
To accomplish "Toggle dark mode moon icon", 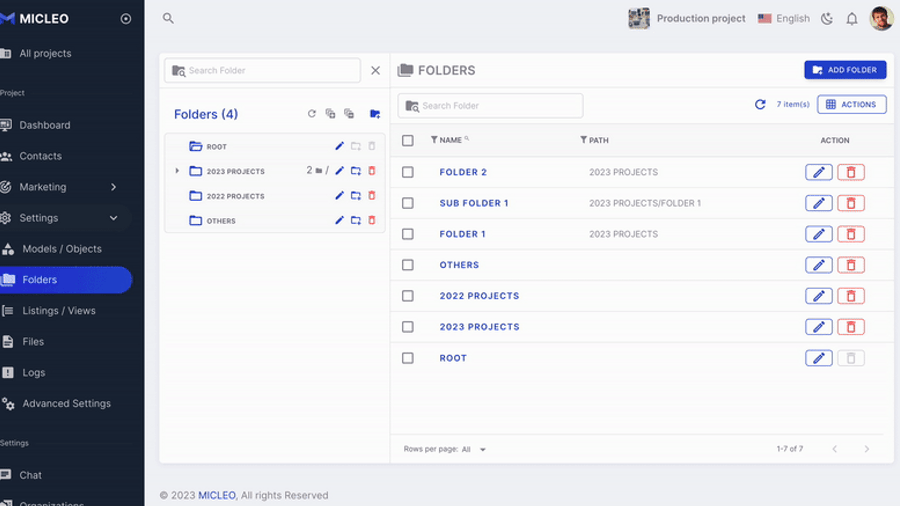I will click(x=827, y=18).
